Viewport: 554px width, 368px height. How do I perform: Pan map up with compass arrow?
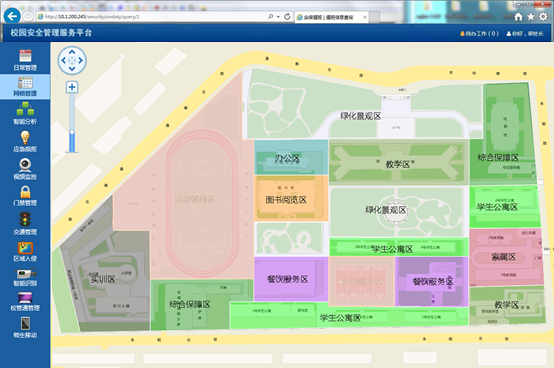pyautogui.click(x=72, y=52)
